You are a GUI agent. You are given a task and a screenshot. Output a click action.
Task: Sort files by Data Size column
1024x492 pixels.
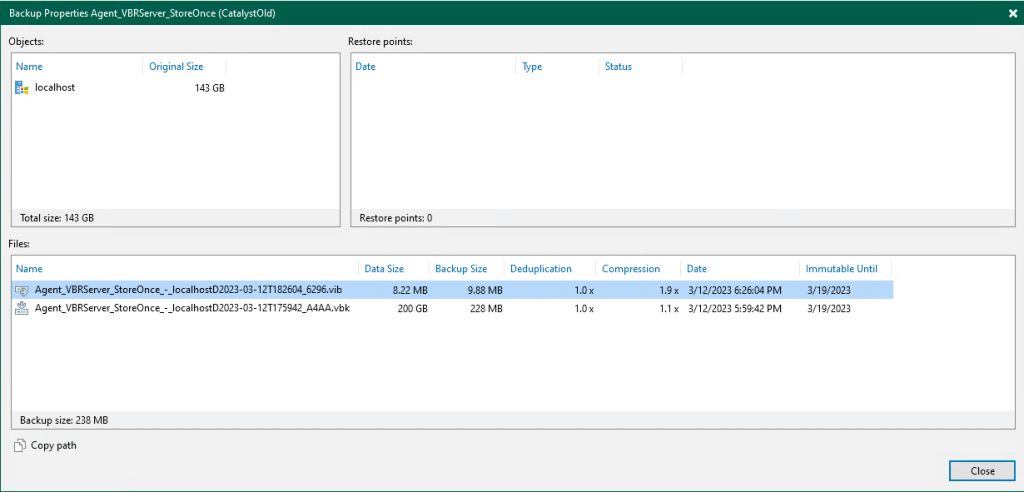click(x=384, y=269)
